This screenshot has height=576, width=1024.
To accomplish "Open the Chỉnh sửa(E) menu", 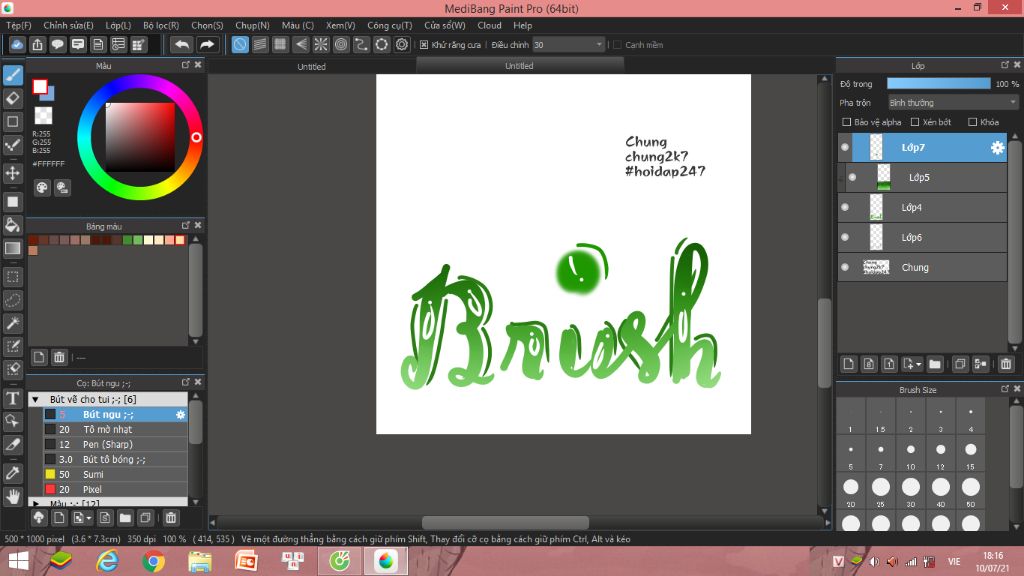I will [x=68, y=25].
